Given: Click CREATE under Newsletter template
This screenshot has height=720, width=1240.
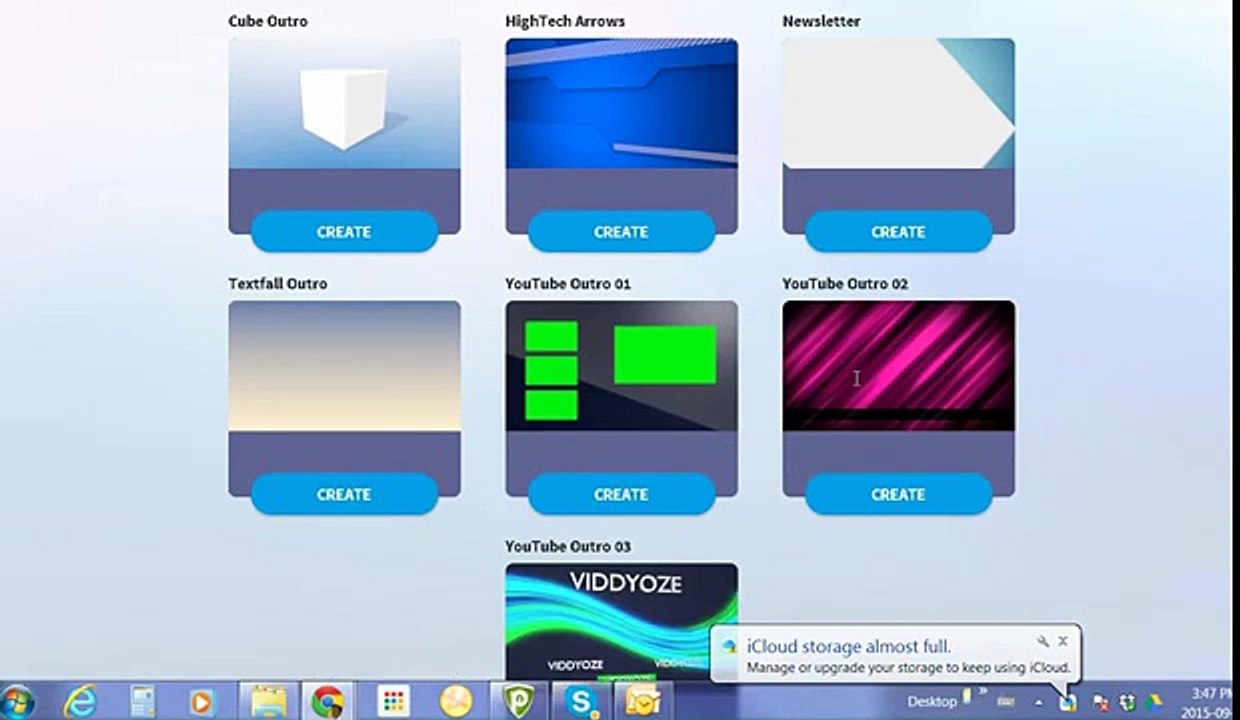Looking at the screenshot, I should 898,232.
